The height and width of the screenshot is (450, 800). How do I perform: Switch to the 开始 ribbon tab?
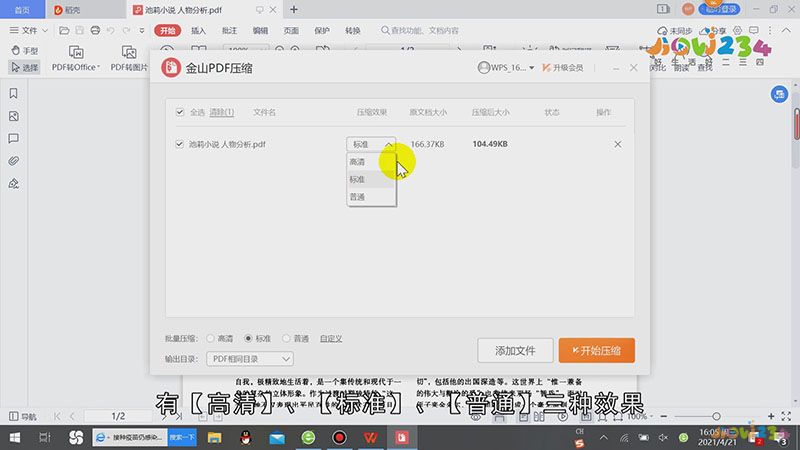pos(167,31)
